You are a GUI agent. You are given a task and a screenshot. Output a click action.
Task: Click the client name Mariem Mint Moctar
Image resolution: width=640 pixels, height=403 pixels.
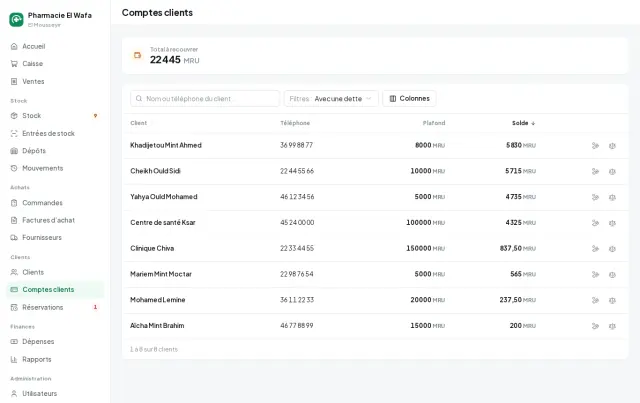pos(161,274)
